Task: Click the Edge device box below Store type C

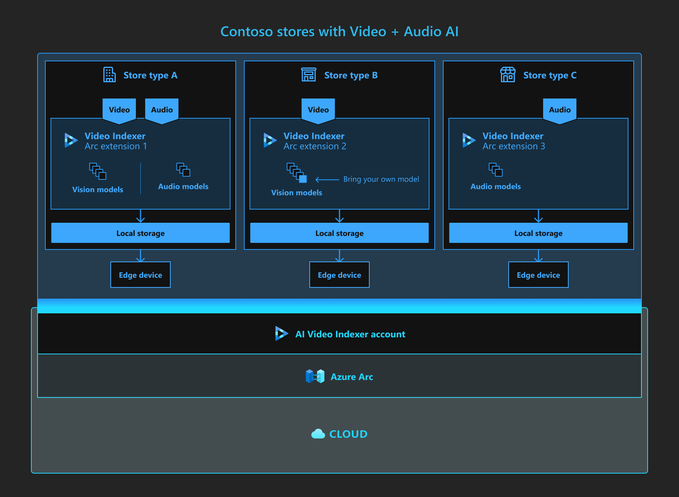Action: (538, 274)
